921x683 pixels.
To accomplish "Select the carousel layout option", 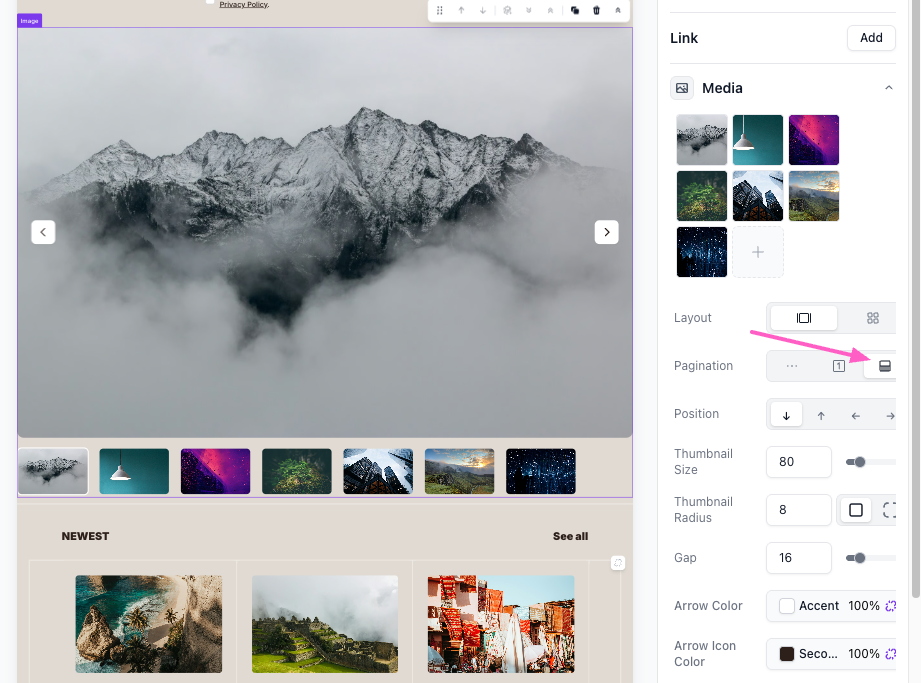I will coord(804,318).
